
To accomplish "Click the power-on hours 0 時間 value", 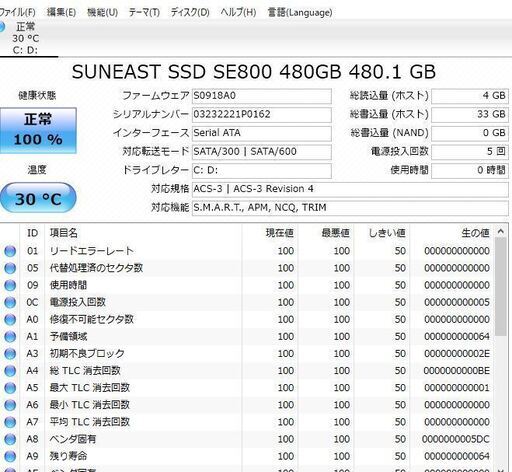I will pos(470,171).
